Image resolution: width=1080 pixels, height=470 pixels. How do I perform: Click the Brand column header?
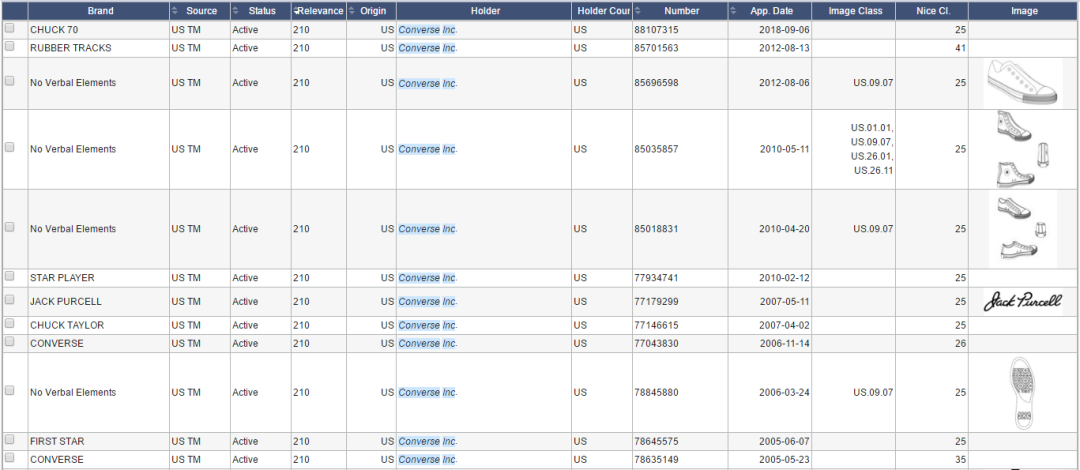click(x=101, y=11)
